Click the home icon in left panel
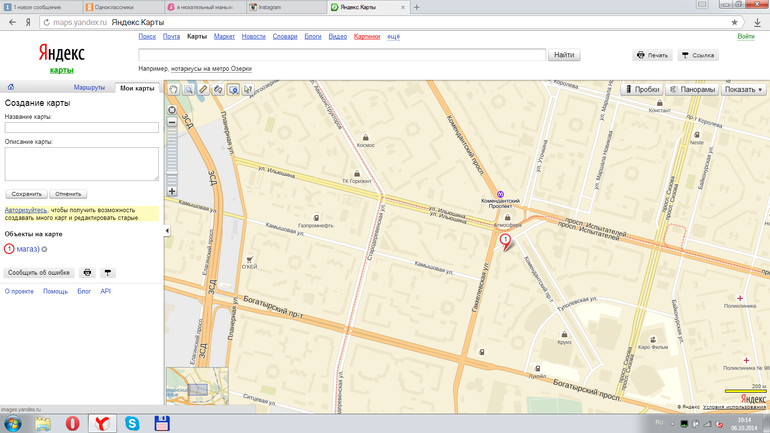Image resolution: width=770 pixels, height=433 pixels. pos(9,88)
